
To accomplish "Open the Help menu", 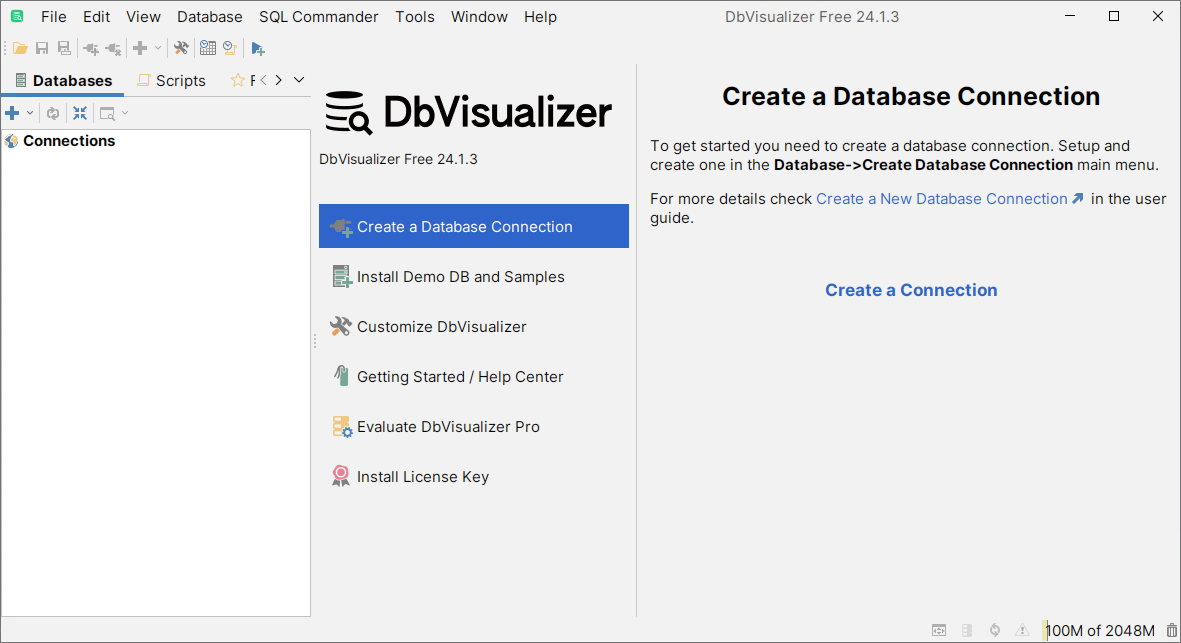I will point(540,17).
